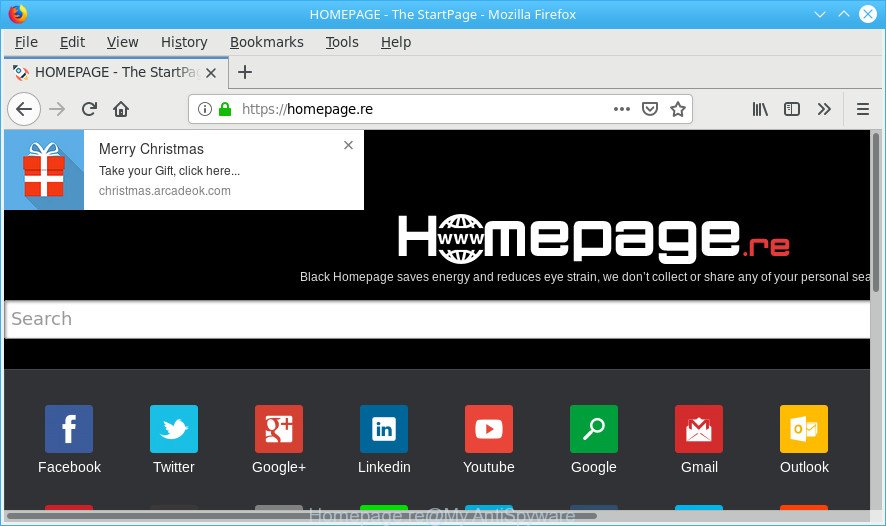Open the Tools menu

click(x=342, y=42)
